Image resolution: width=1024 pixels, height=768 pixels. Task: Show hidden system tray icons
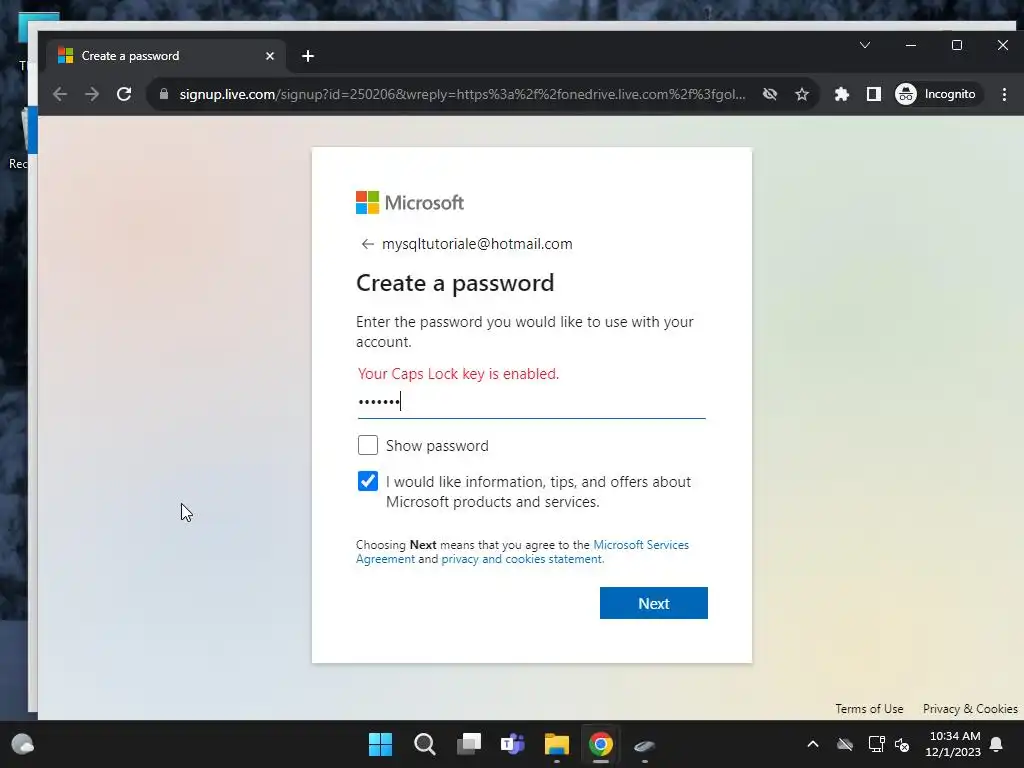[x=812, y=744]
